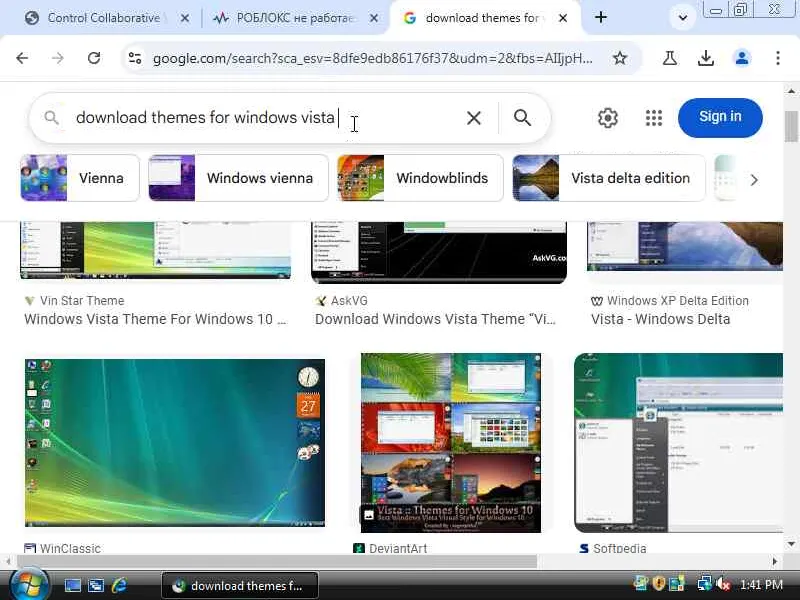Click the Vin Star Theme source label

pos(82,301)
